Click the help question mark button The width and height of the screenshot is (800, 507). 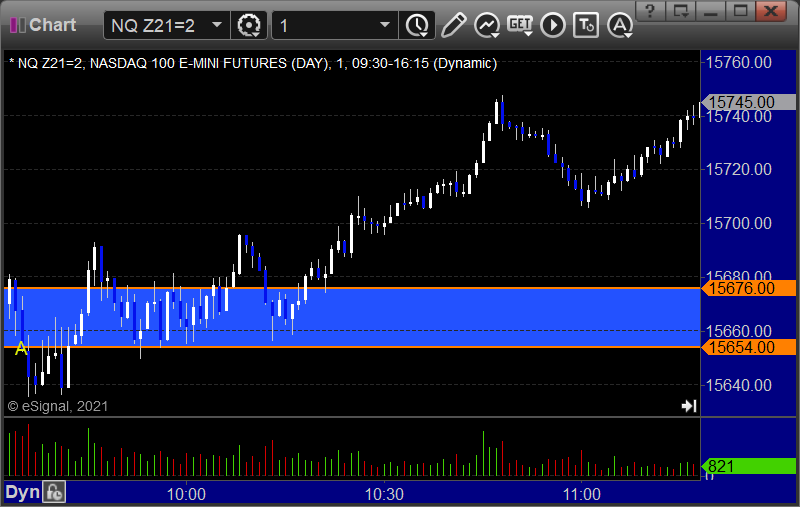point(650,10)
